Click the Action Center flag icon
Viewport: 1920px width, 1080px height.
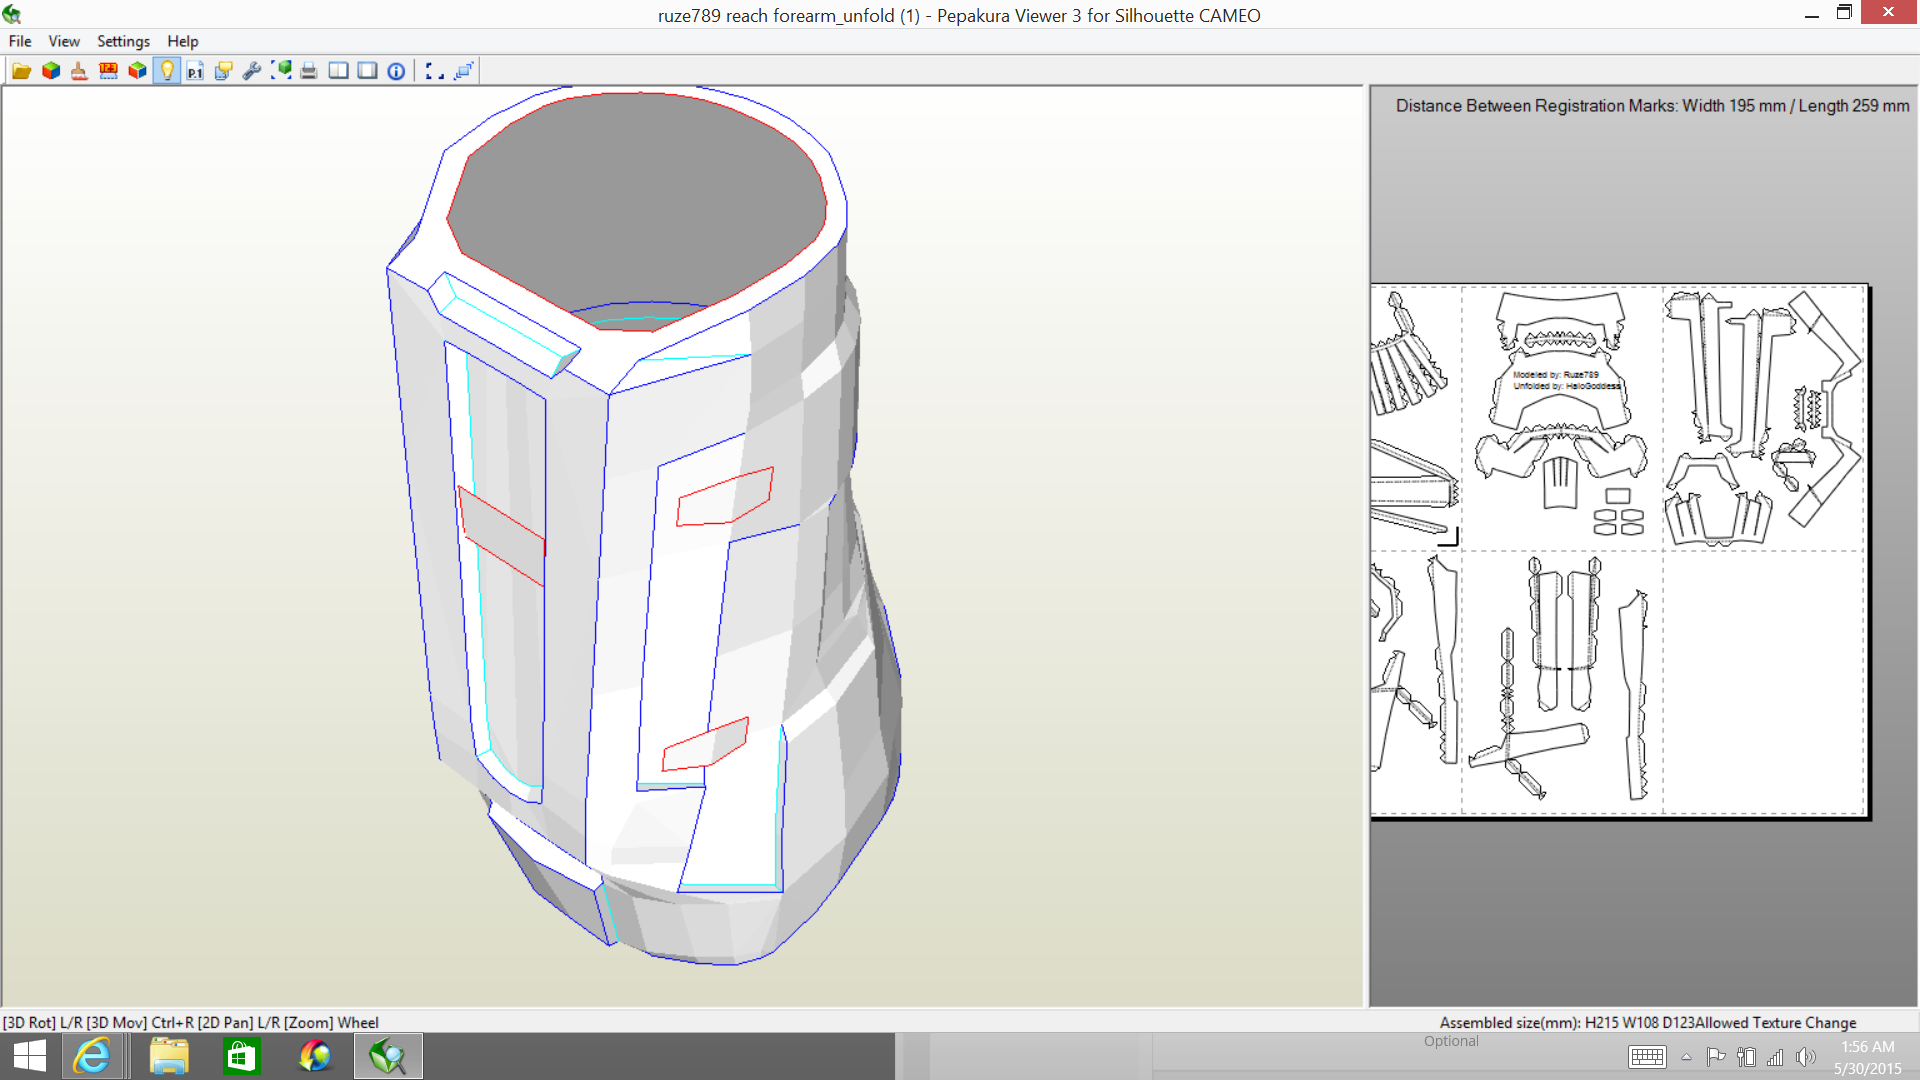[1716, 1057]
